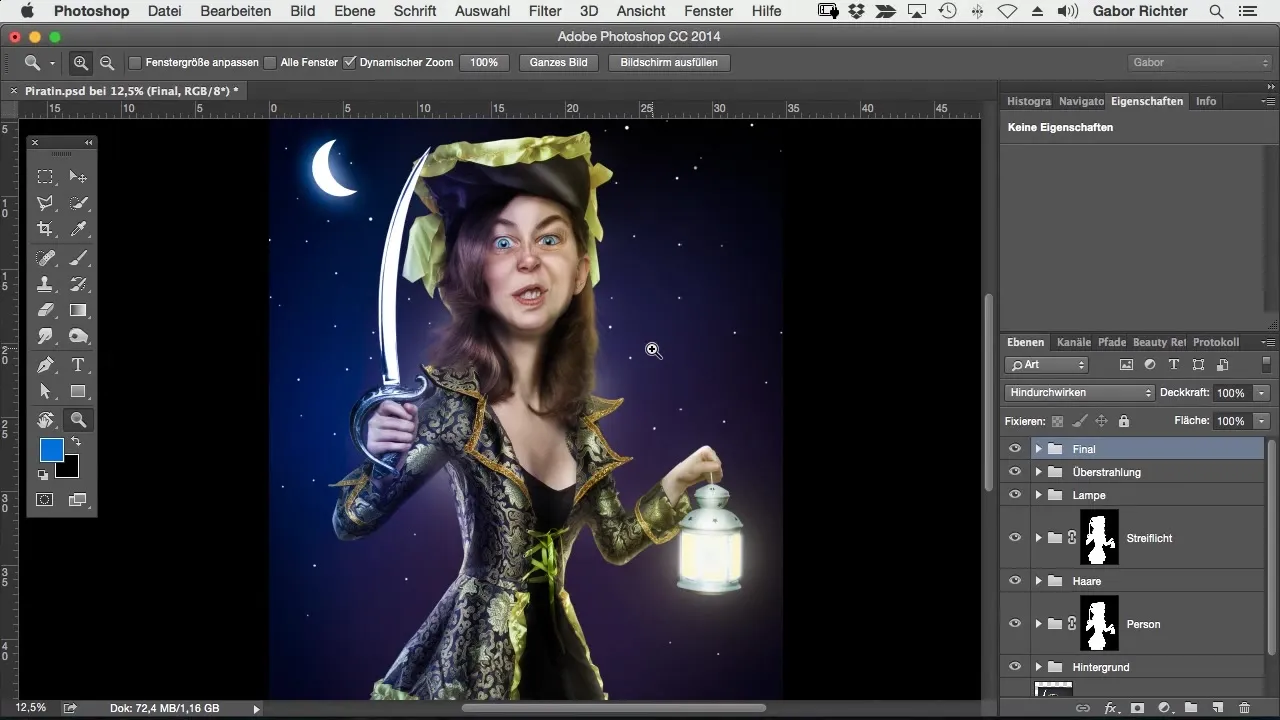1280x720 pixels.
Task: Open the Ebene menu
Action: [355, 11]
